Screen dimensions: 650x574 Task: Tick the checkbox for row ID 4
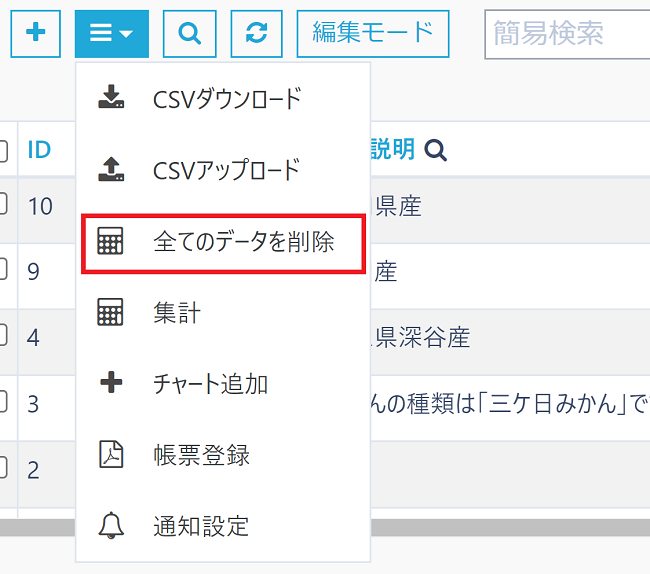coord(3,336)
